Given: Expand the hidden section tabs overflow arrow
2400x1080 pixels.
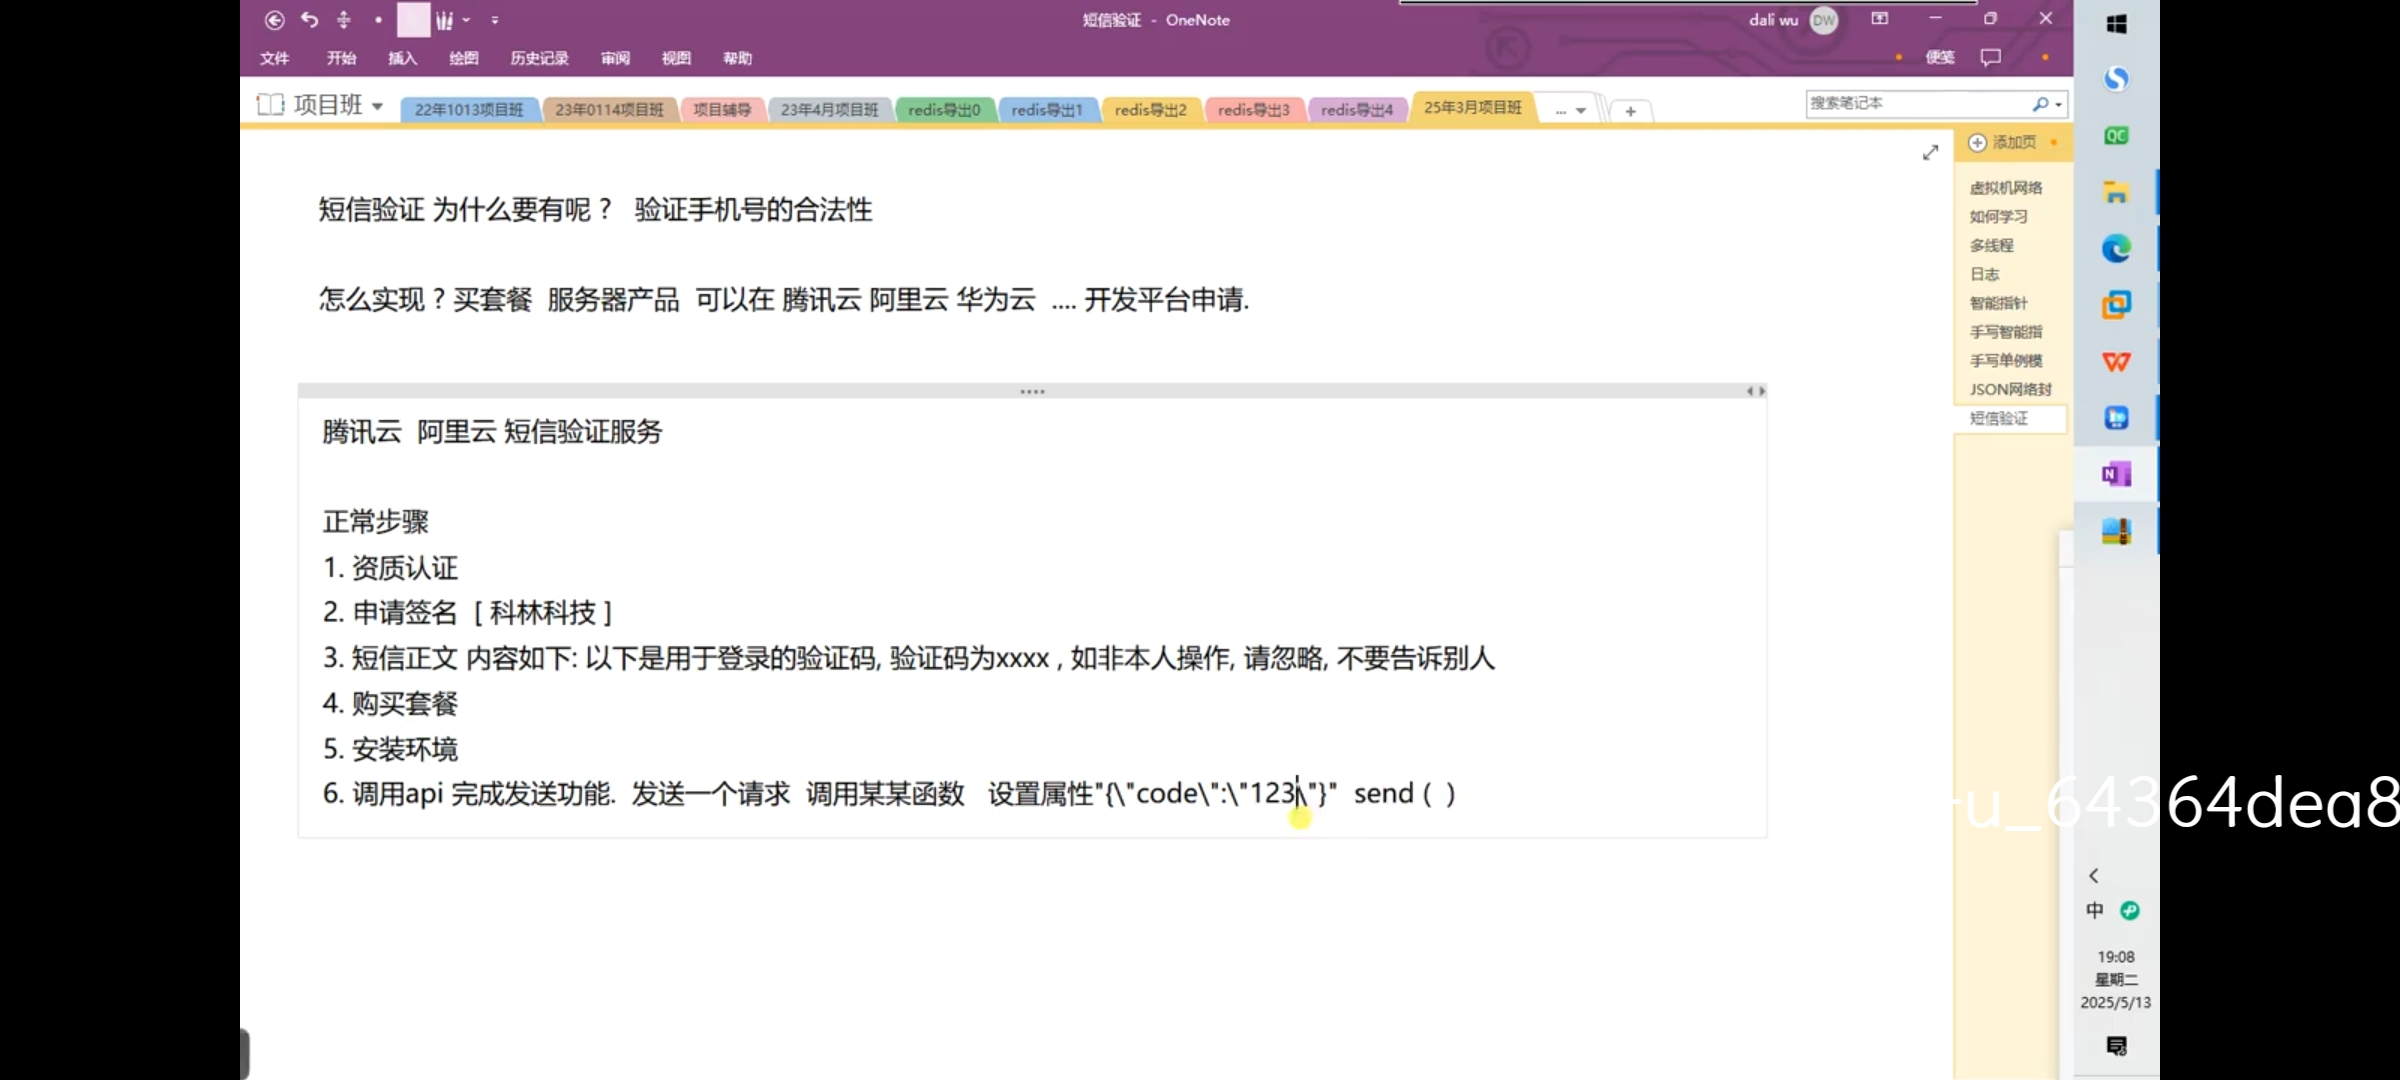Looking at the screenshot, I should (x=1580, y=111).
